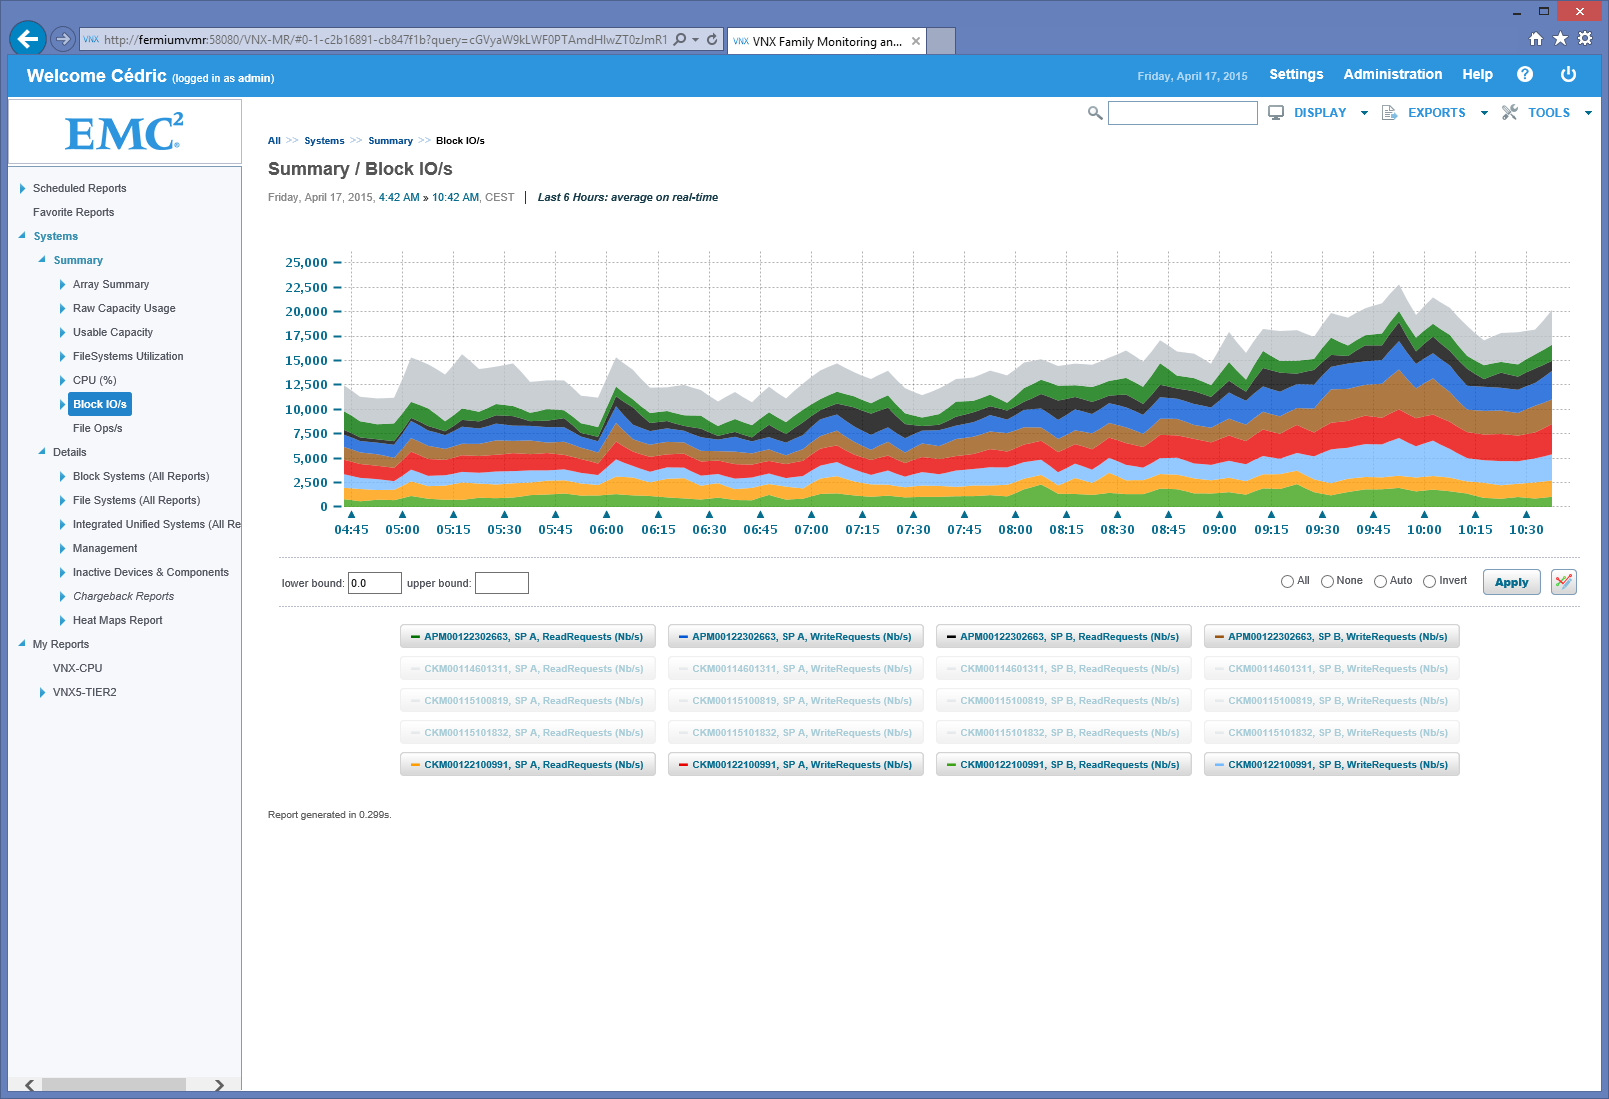Open the Settings menu
This screenshot has height=1099, width=1609.
tap(1296, 75)
